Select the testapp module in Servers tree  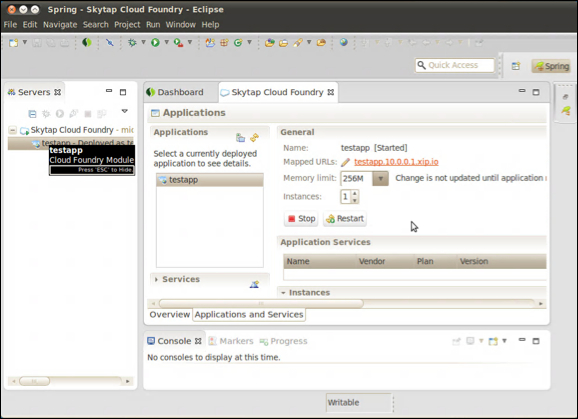click(x=71, y=143)
